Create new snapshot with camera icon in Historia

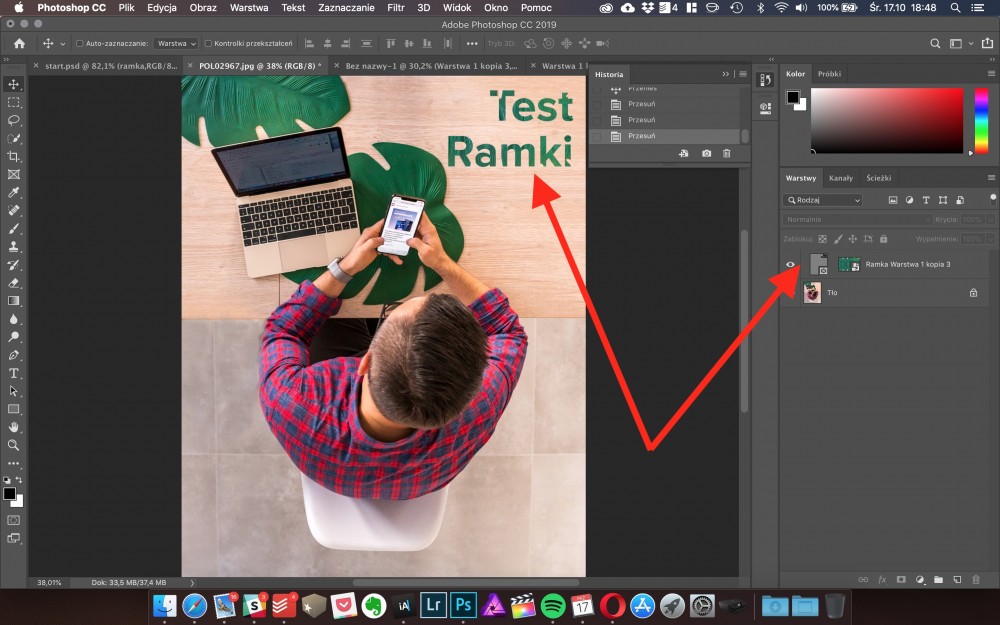coord(706,154)
